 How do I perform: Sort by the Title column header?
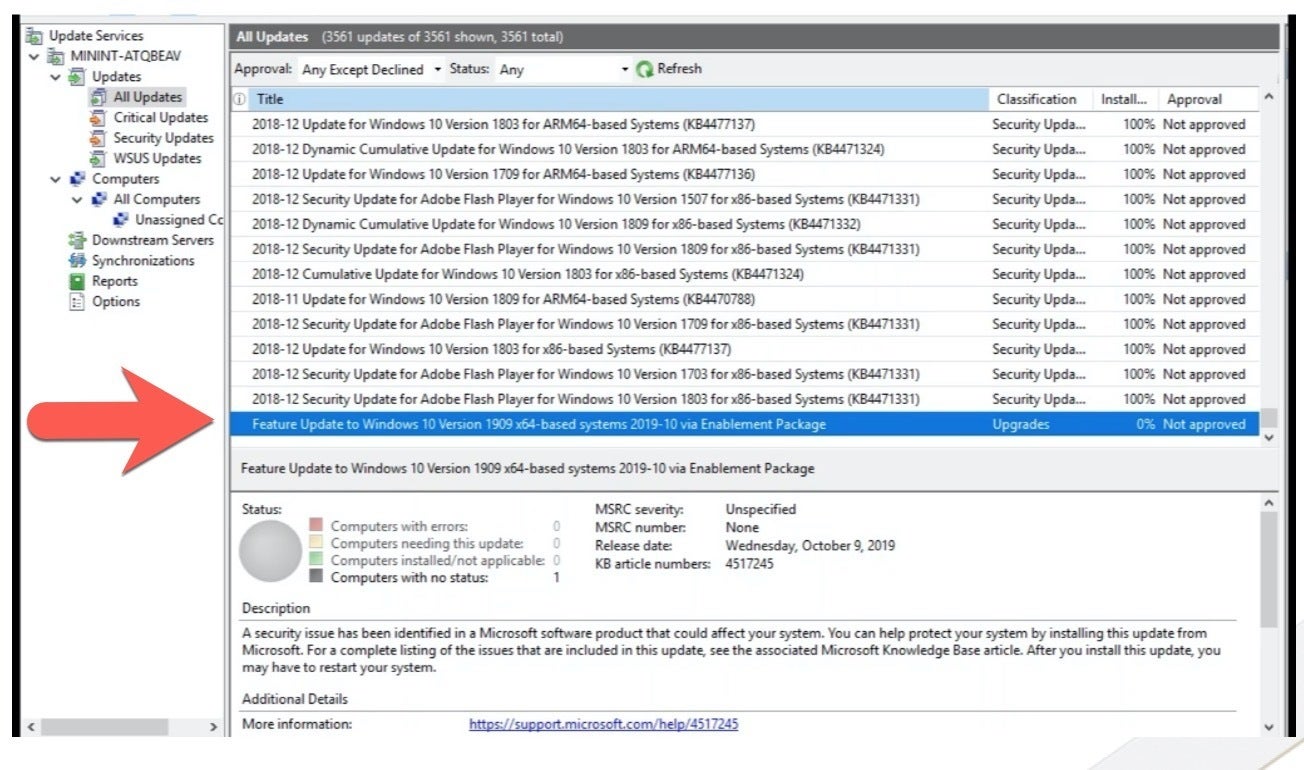pos(618,99)
